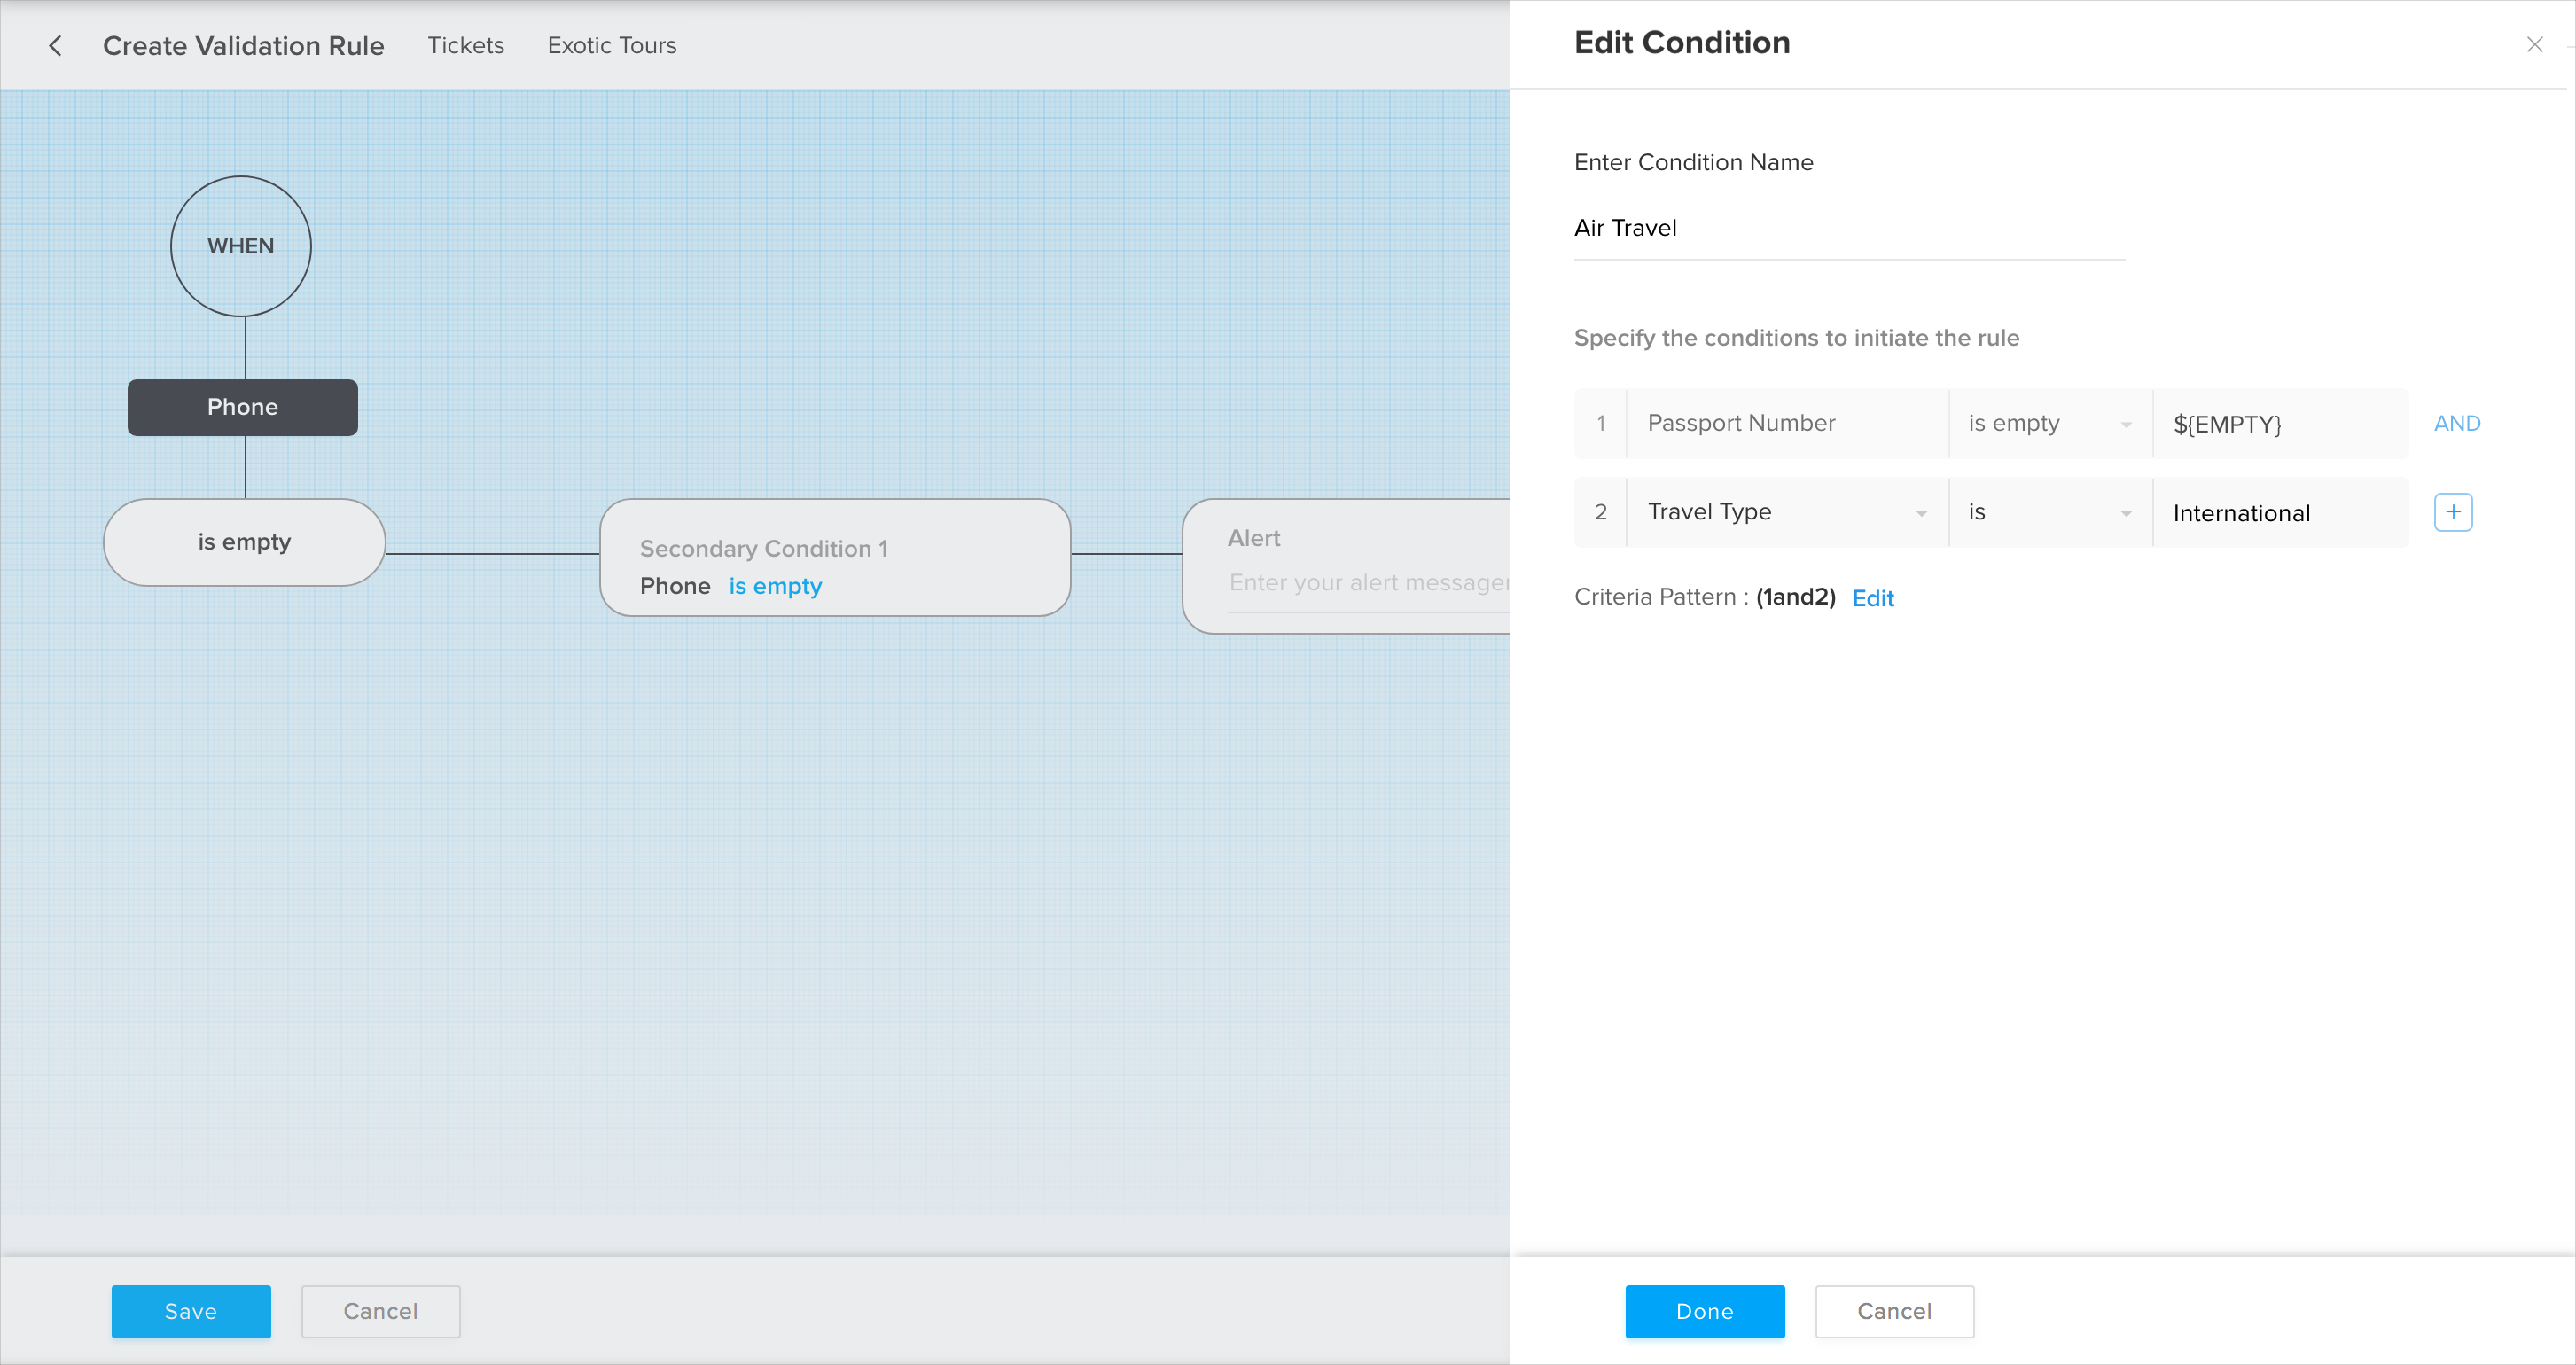Click the International value field
The width and height of the screenshot is (2576, 1365).
click(x=2279, y=513)
